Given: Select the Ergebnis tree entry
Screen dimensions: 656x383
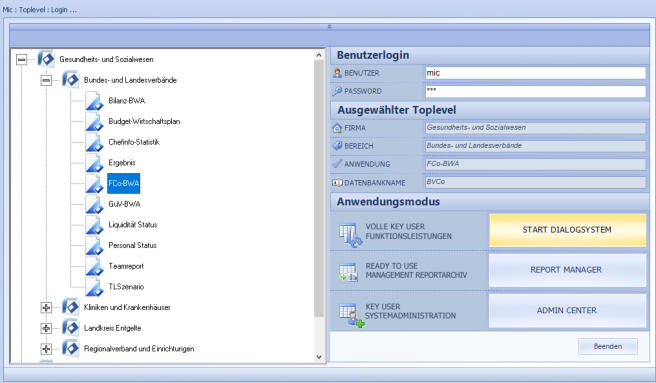Looking at the screenshot, I should click(x=122, y=163).
